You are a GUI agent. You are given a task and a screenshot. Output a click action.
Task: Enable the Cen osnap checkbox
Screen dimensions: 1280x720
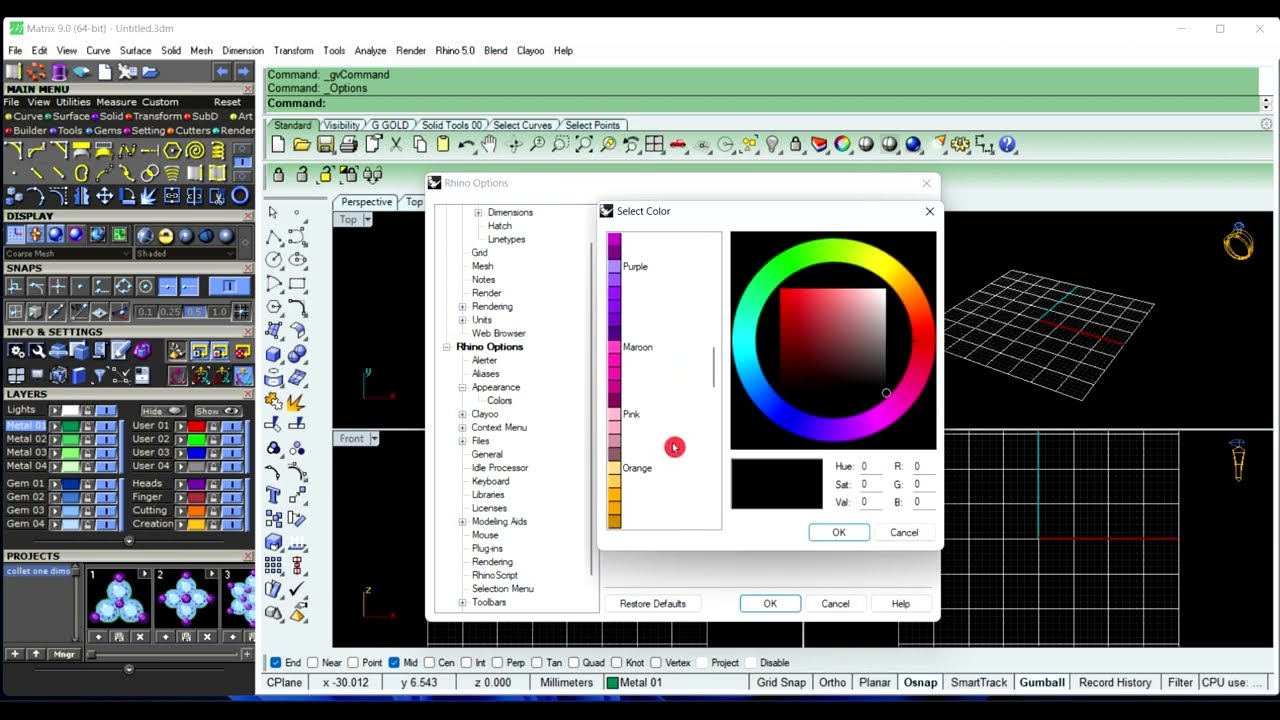point(430,662)
